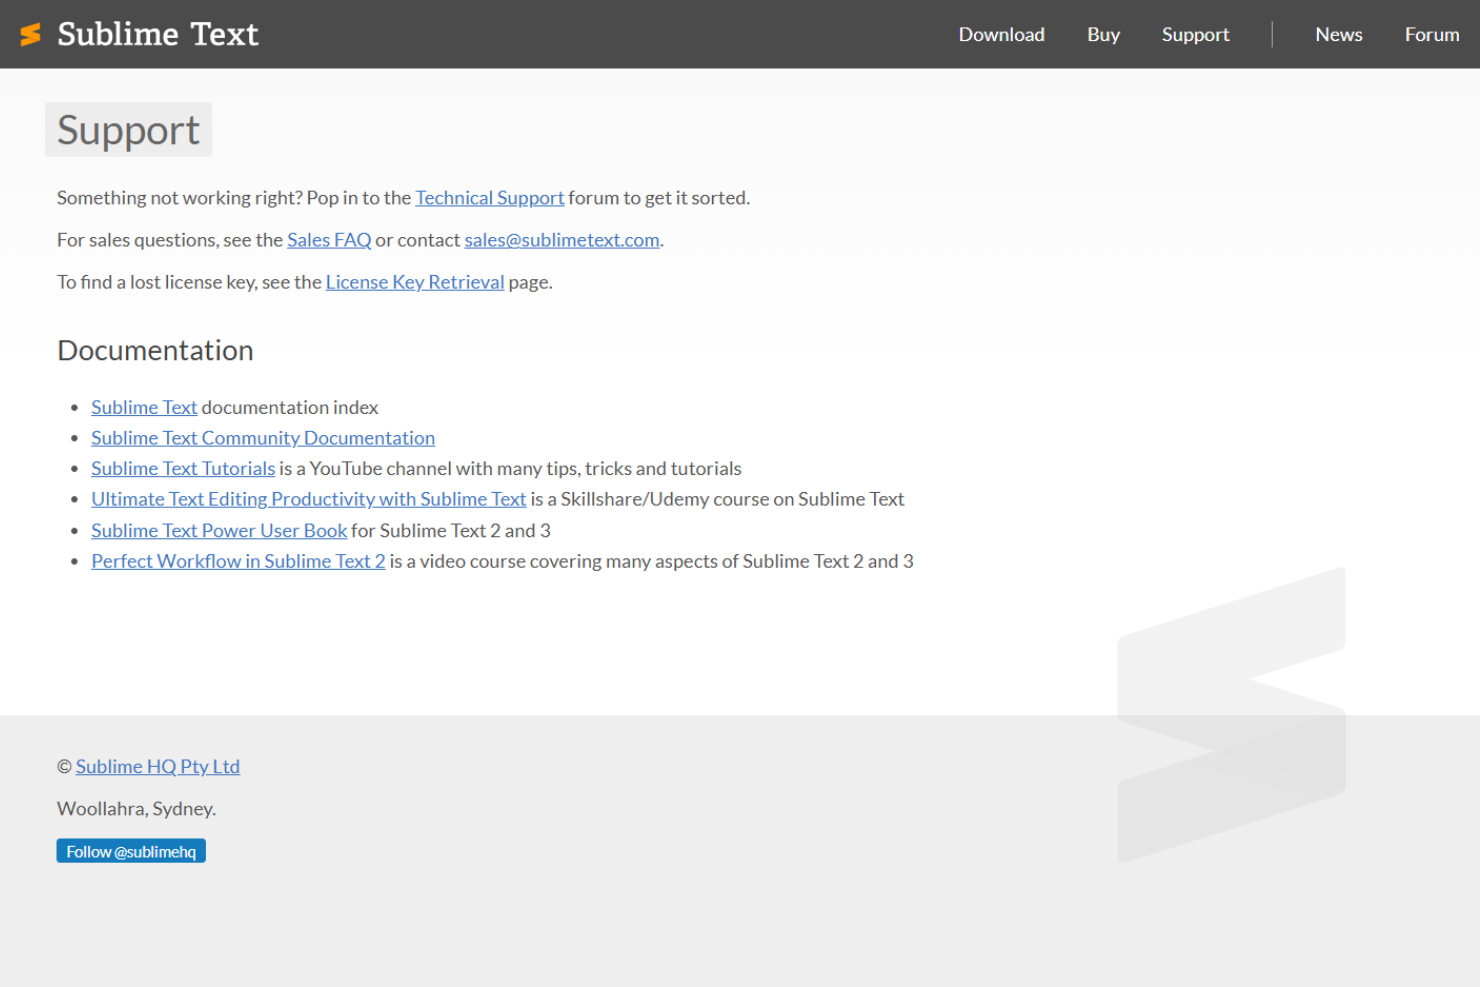This screenshot has height=987, width=1480.
Task: Open the License Key Retrieval page
Action: coord(415,282)
